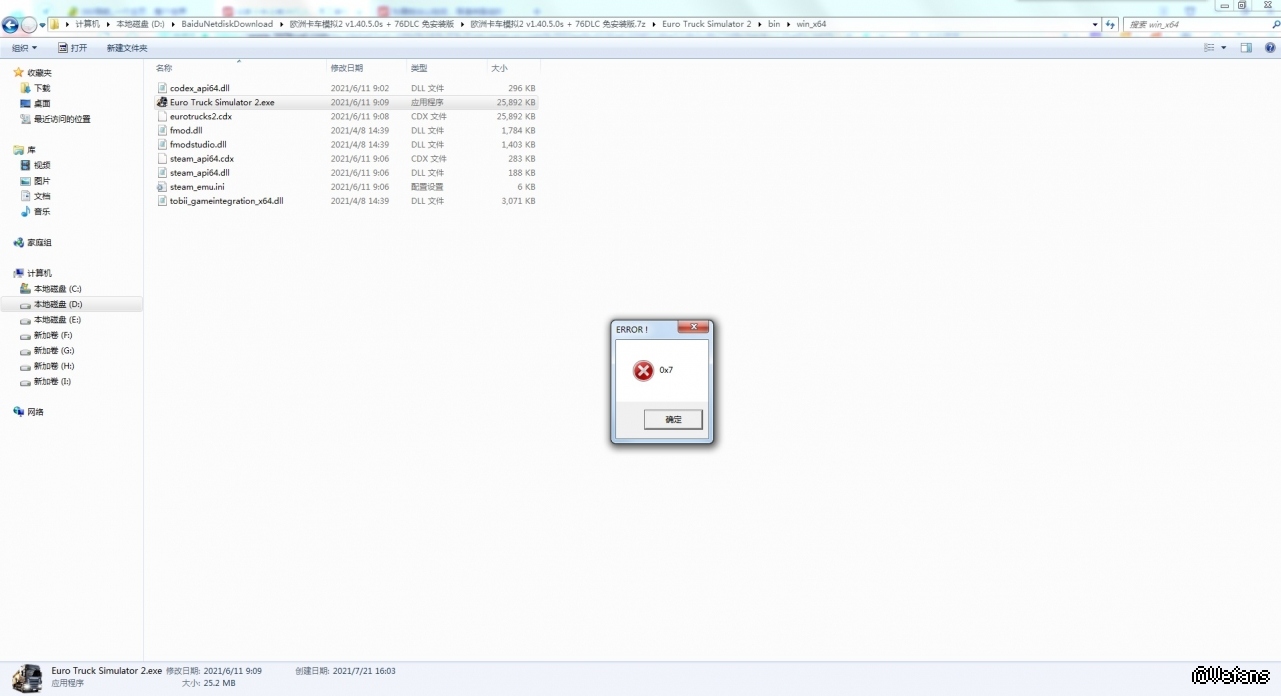Viewport: 1281px width, 696px height.
Task: Select fmod.dll file icon
Action: [x=162, y=130]
